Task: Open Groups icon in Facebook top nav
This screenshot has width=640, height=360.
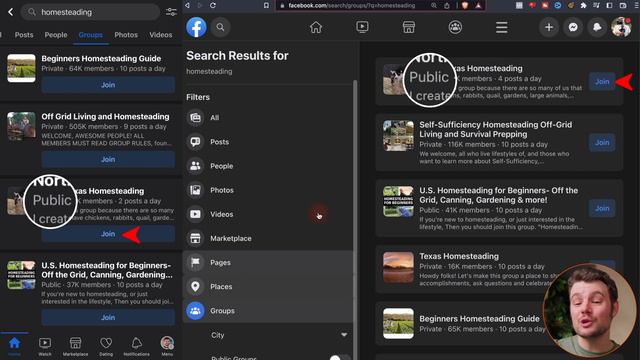Action: click(455, 27)
